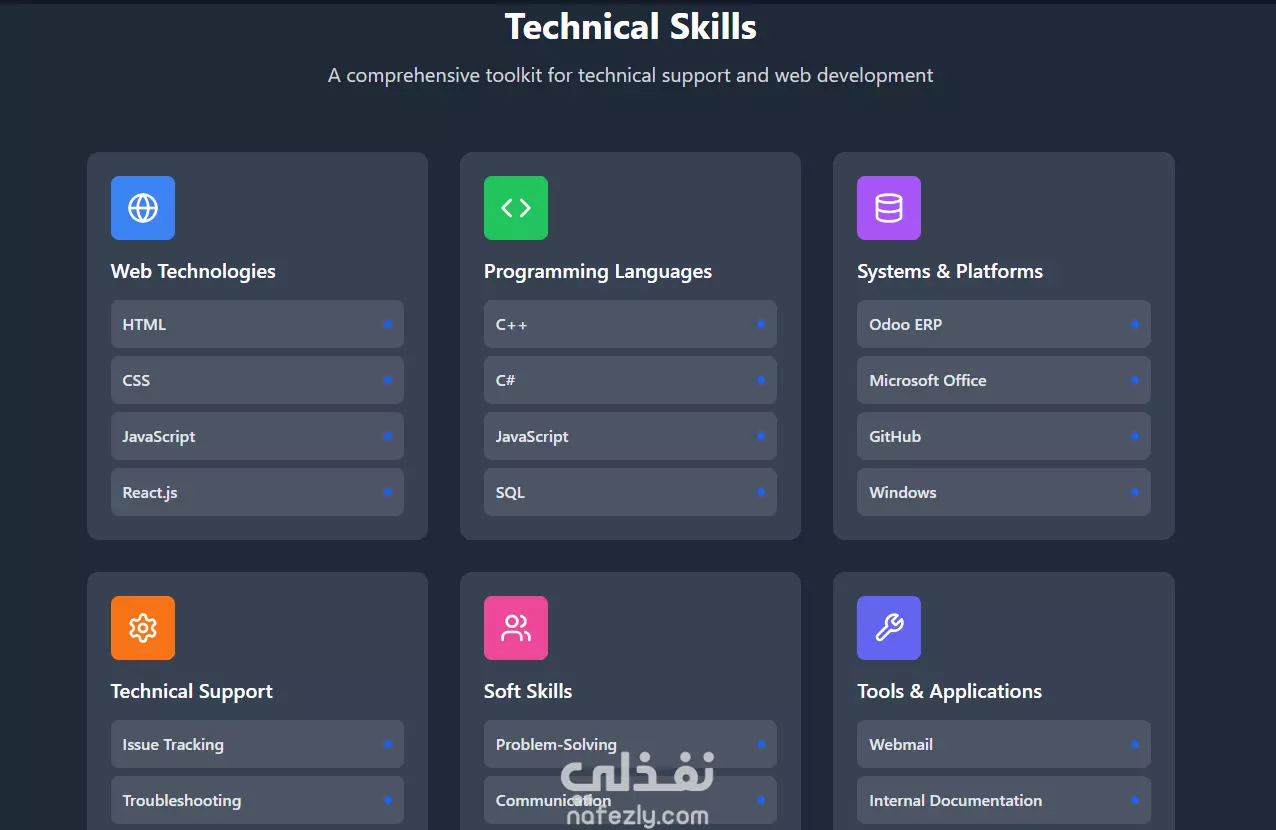Select the Webmail row

coord(1004,744)
